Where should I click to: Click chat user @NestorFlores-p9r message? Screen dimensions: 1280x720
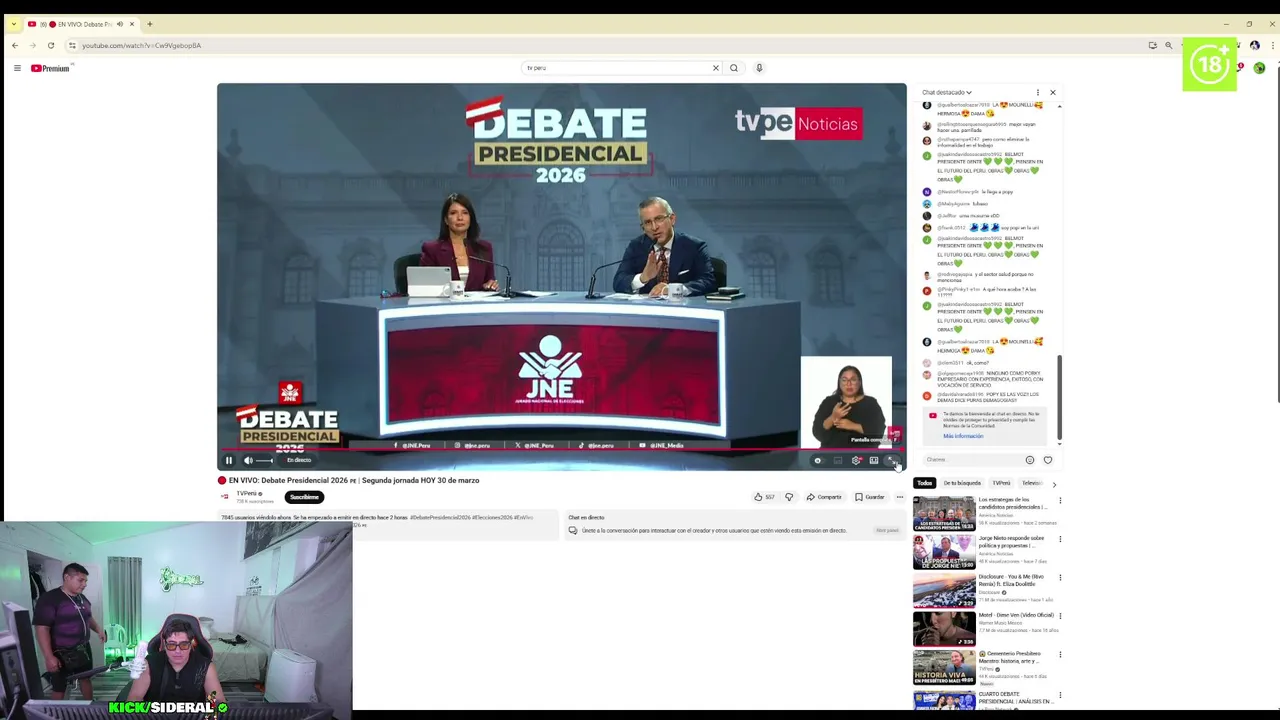click(x=975, y=192)
